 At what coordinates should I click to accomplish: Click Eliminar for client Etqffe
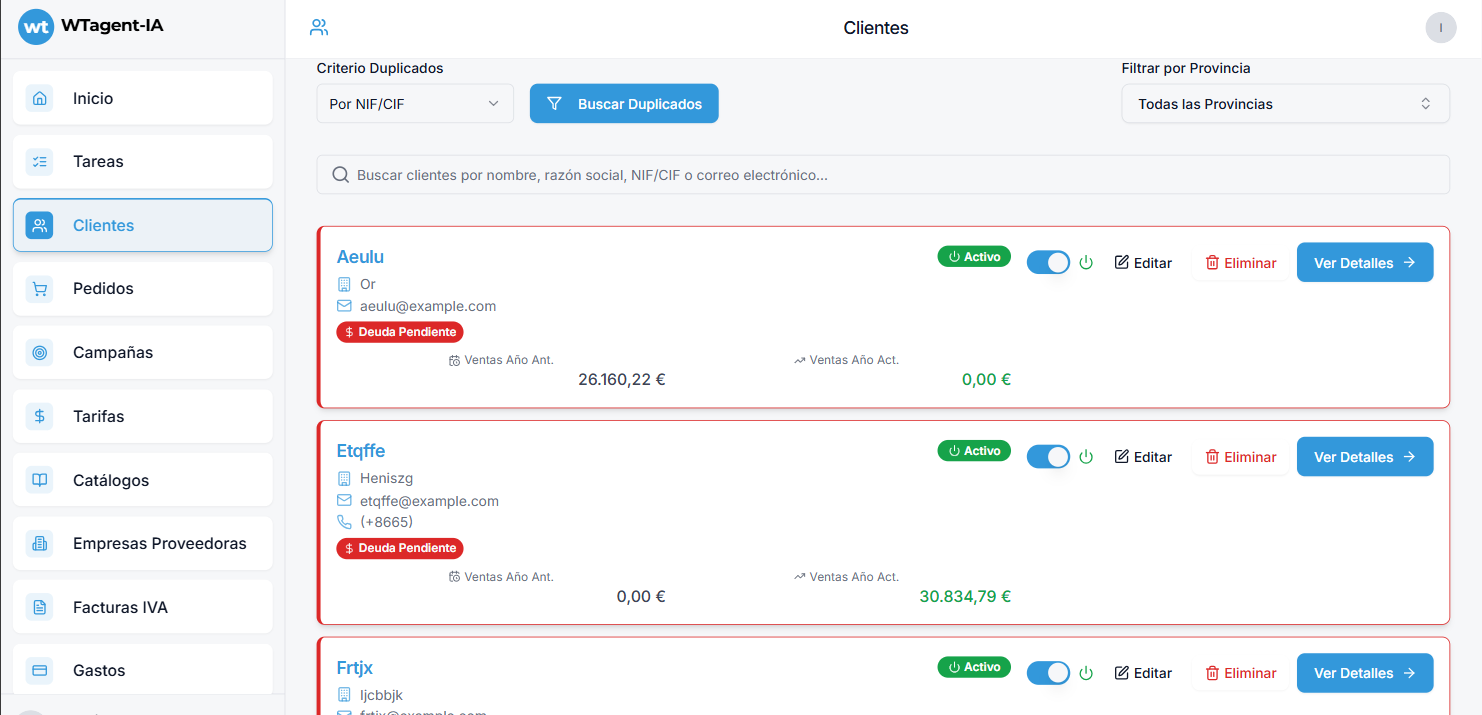point(1240,457)
